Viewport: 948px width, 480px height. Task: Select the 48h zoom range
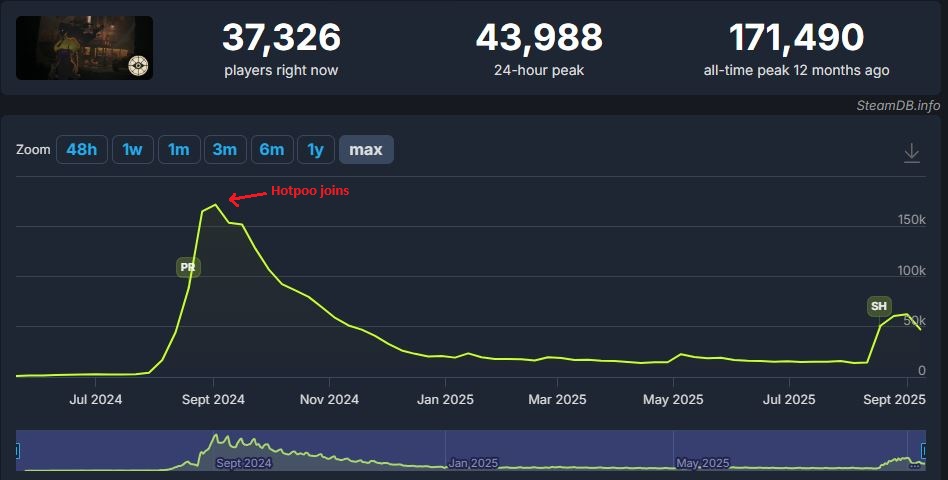coord(82,149)
